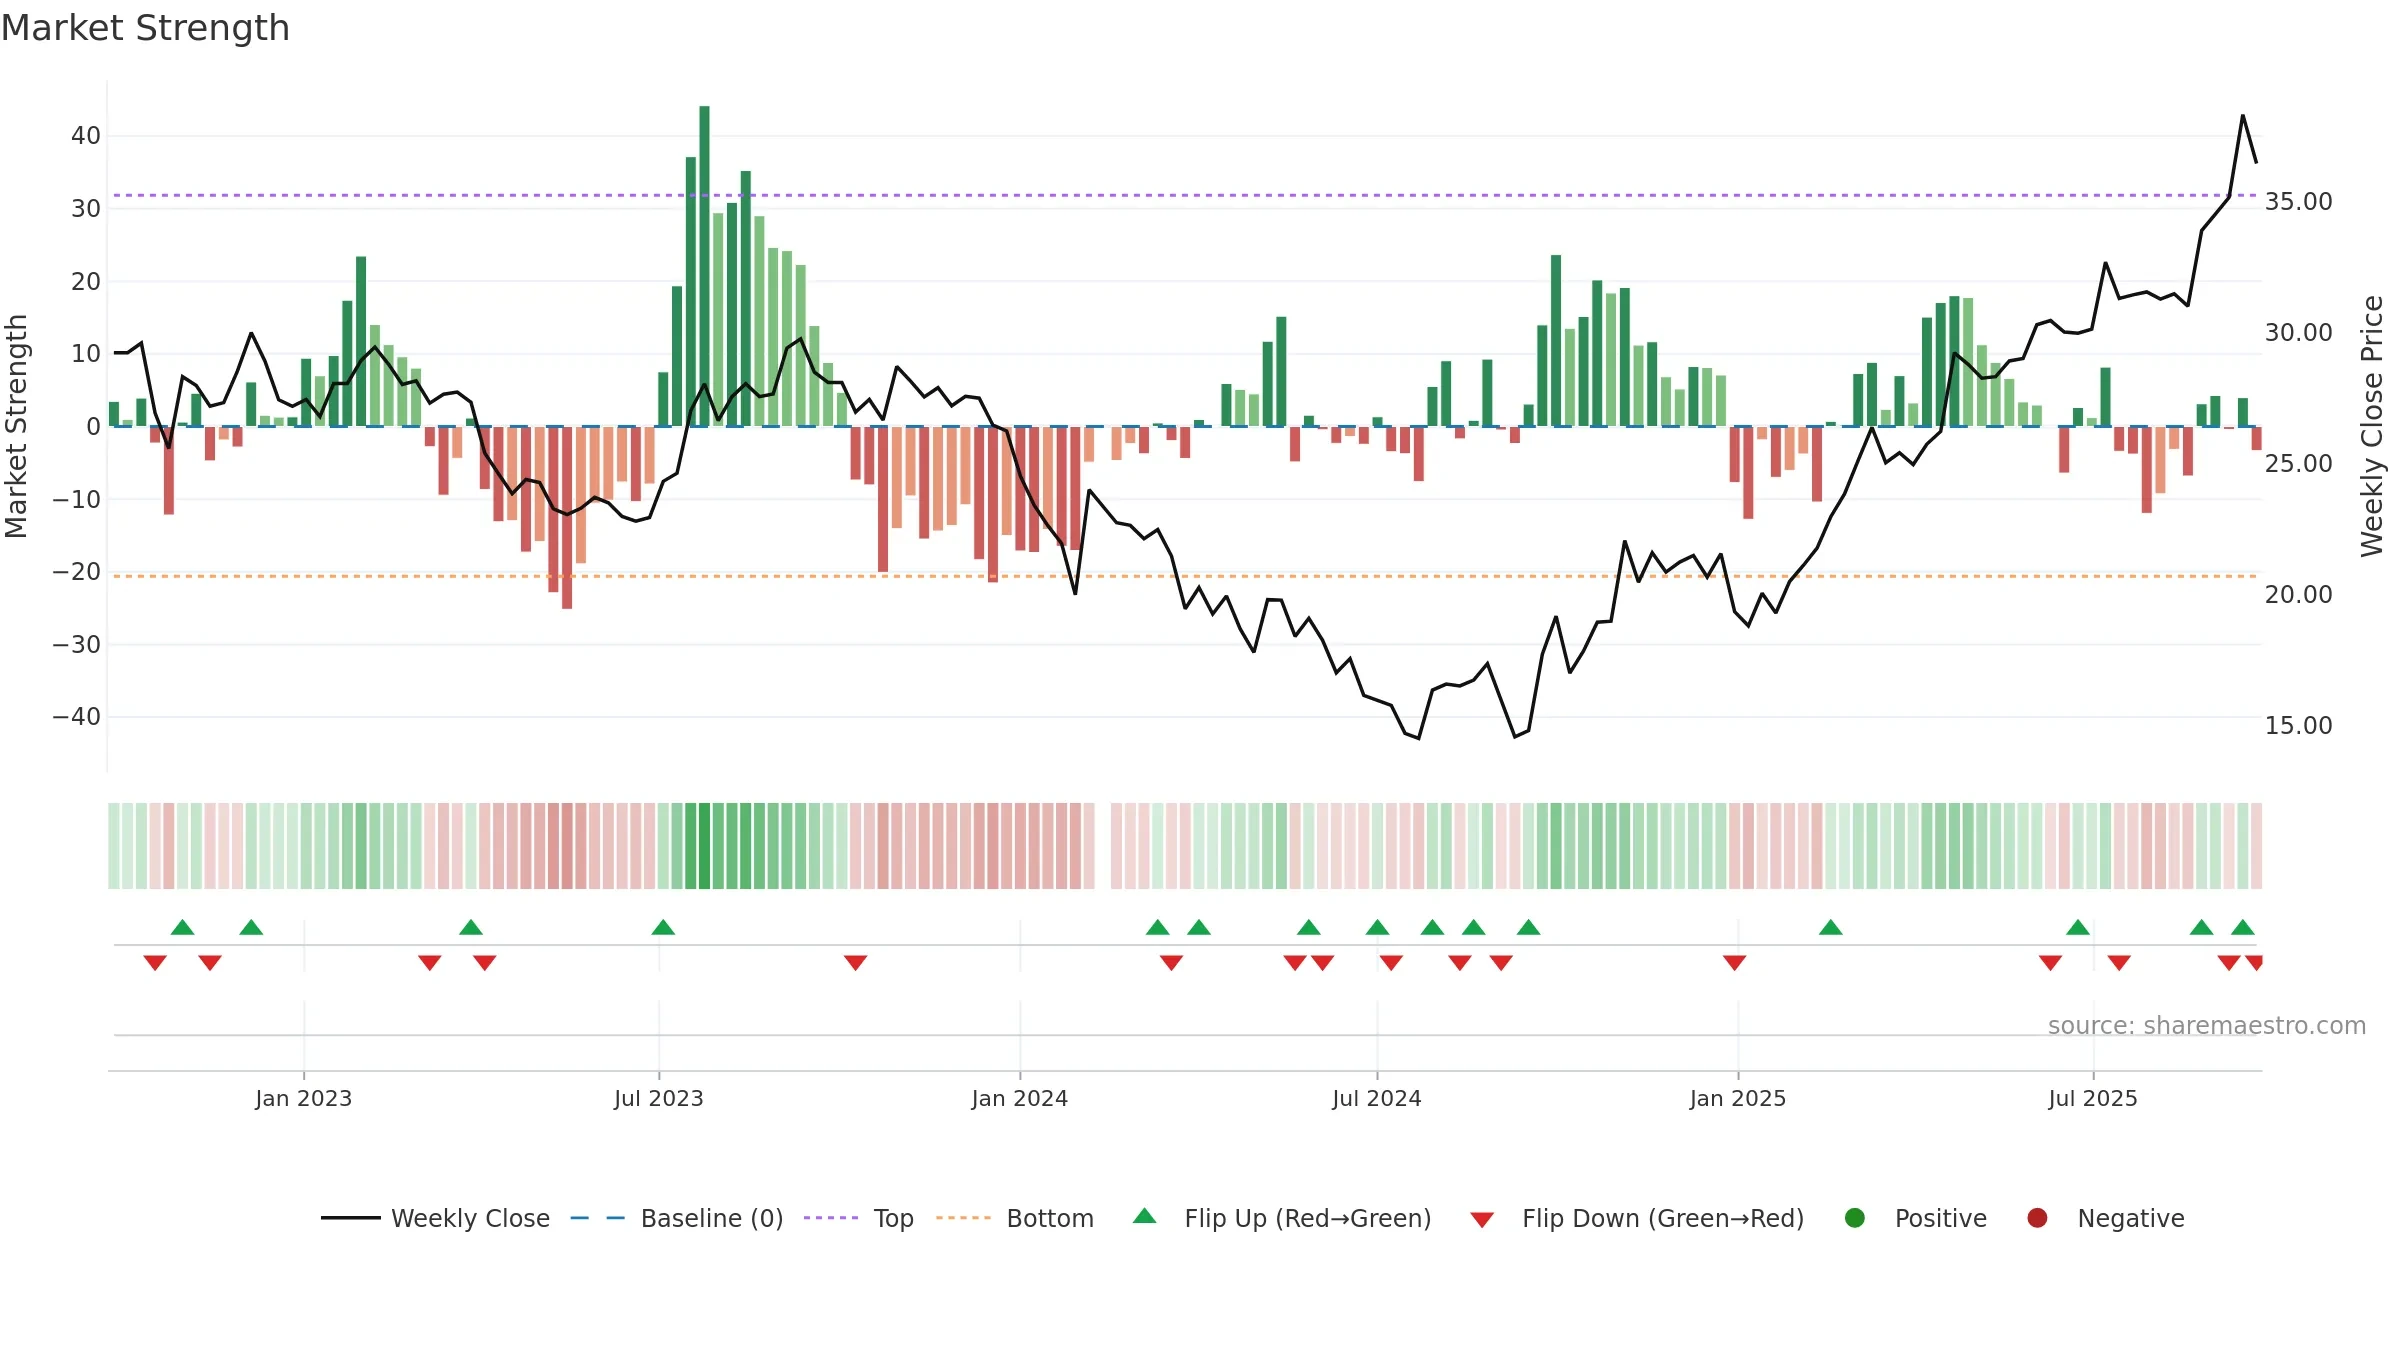Click the 30.00 price axis label

[2298, 333]
